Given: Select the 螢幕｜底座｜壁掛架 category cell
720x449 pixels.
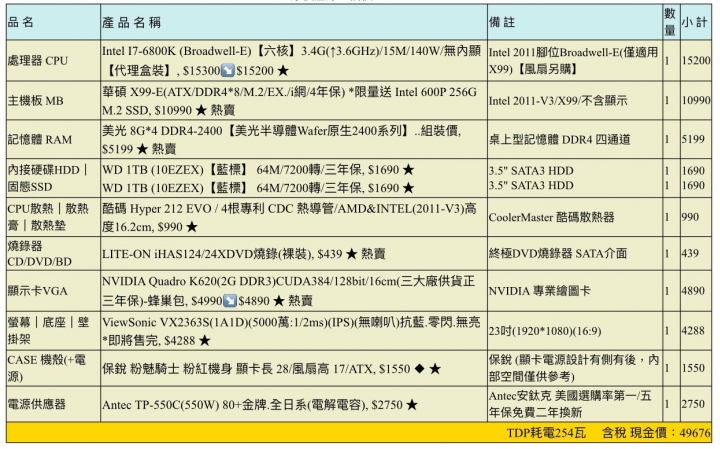Looking at the screenshot, I should point(53,331).
